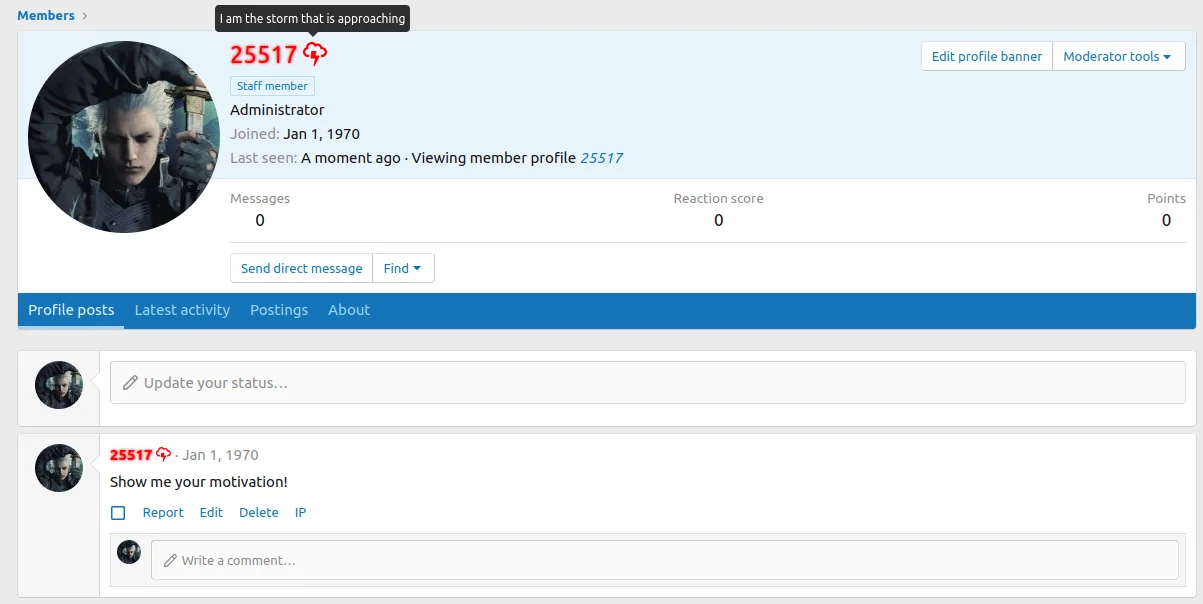Click the Members breadcrumb link
Screen dimensions: 1203x604
pyautogui.click(x=46, y=15)
